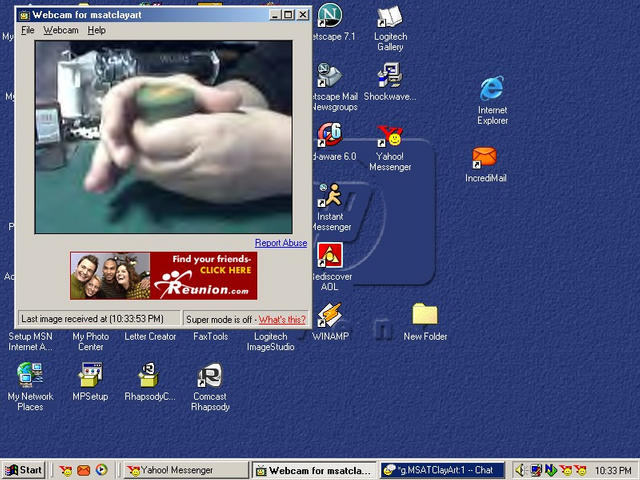This screenshot has width=640, height=480.
Task: Click the "Super mode is off" status text
Action: click(x=219, y=320)
